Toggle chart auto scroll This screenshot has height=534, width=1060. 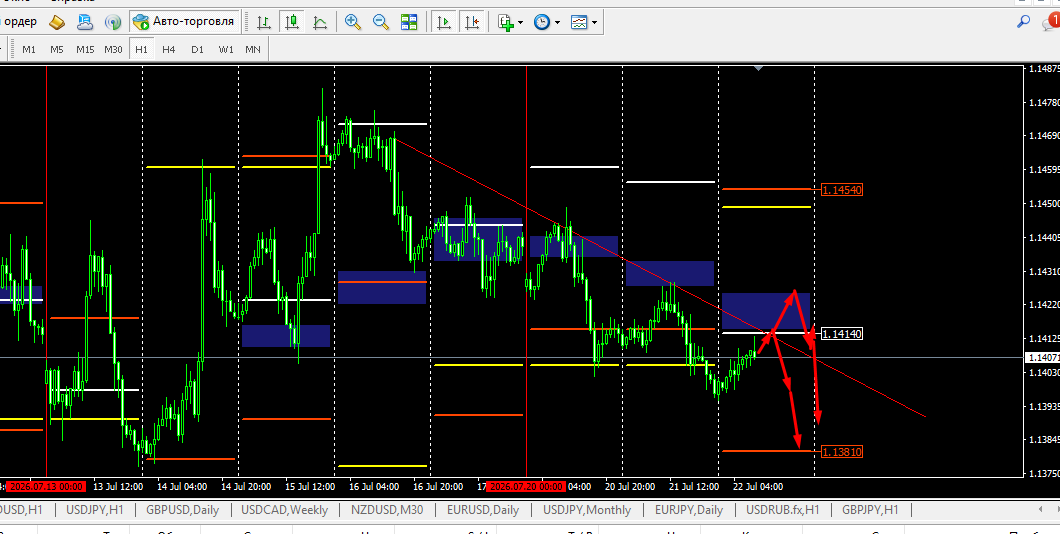(x=443, y=22)
